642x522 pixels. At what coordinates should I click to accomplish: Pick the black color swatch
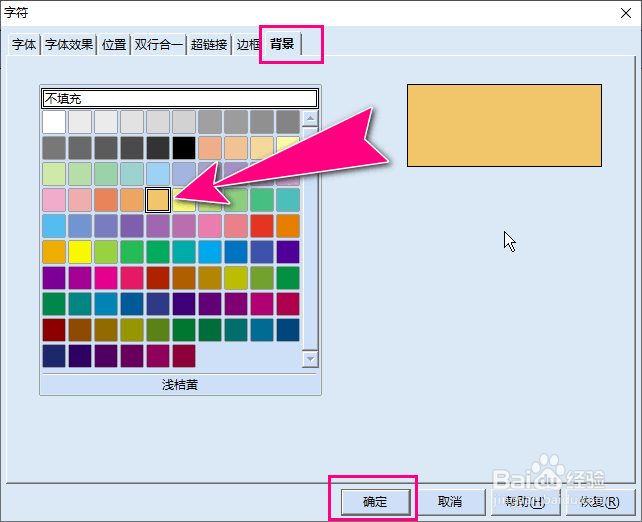(184, 148)
